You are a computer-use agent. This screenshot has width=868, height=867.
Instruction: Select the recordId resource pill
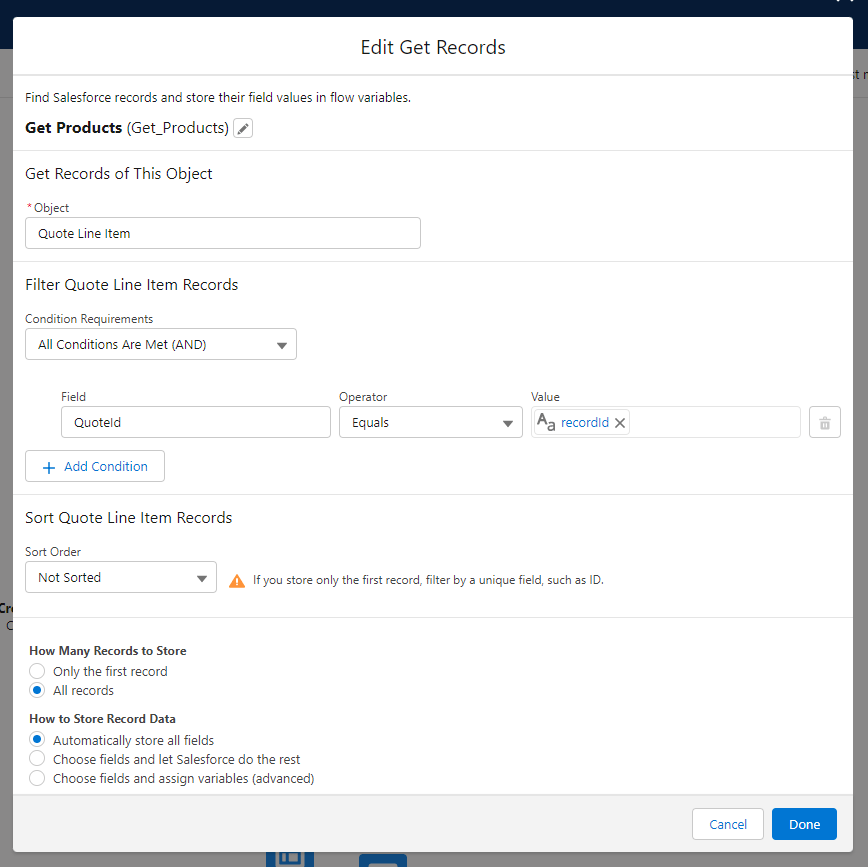click(584, 423)
